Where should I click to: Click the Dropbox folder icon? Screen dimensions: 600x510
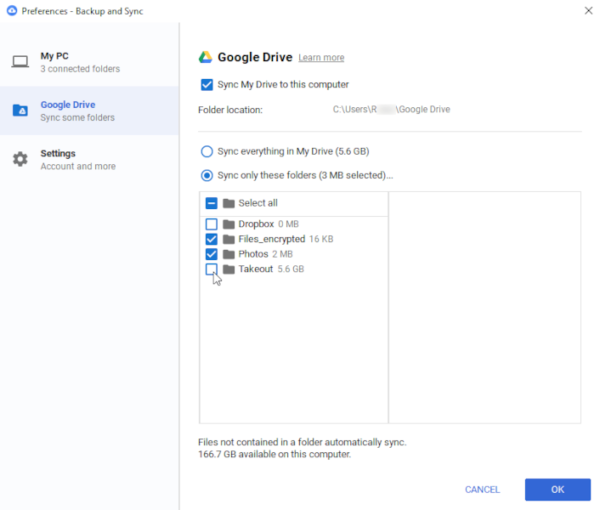click(229, 224)
